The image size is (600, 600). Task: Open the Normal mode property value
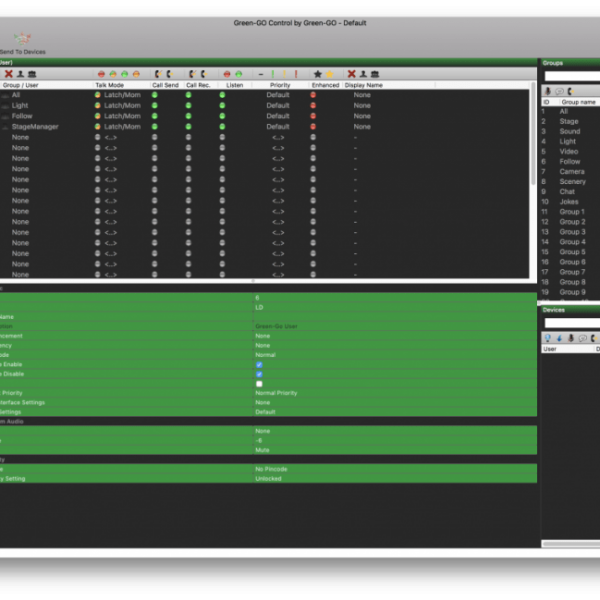click(265, 355)
